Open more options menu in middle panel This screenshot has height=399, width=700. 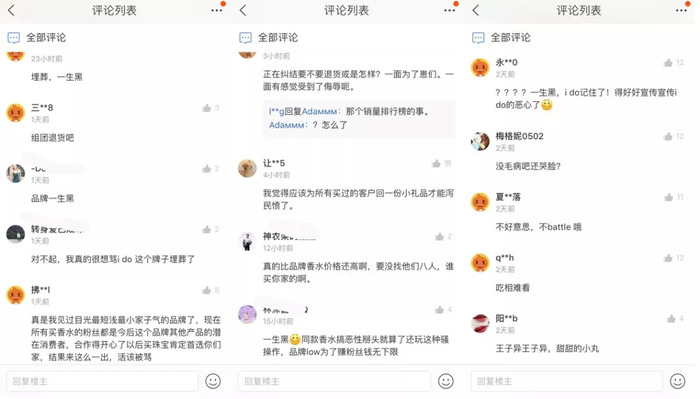449,10
